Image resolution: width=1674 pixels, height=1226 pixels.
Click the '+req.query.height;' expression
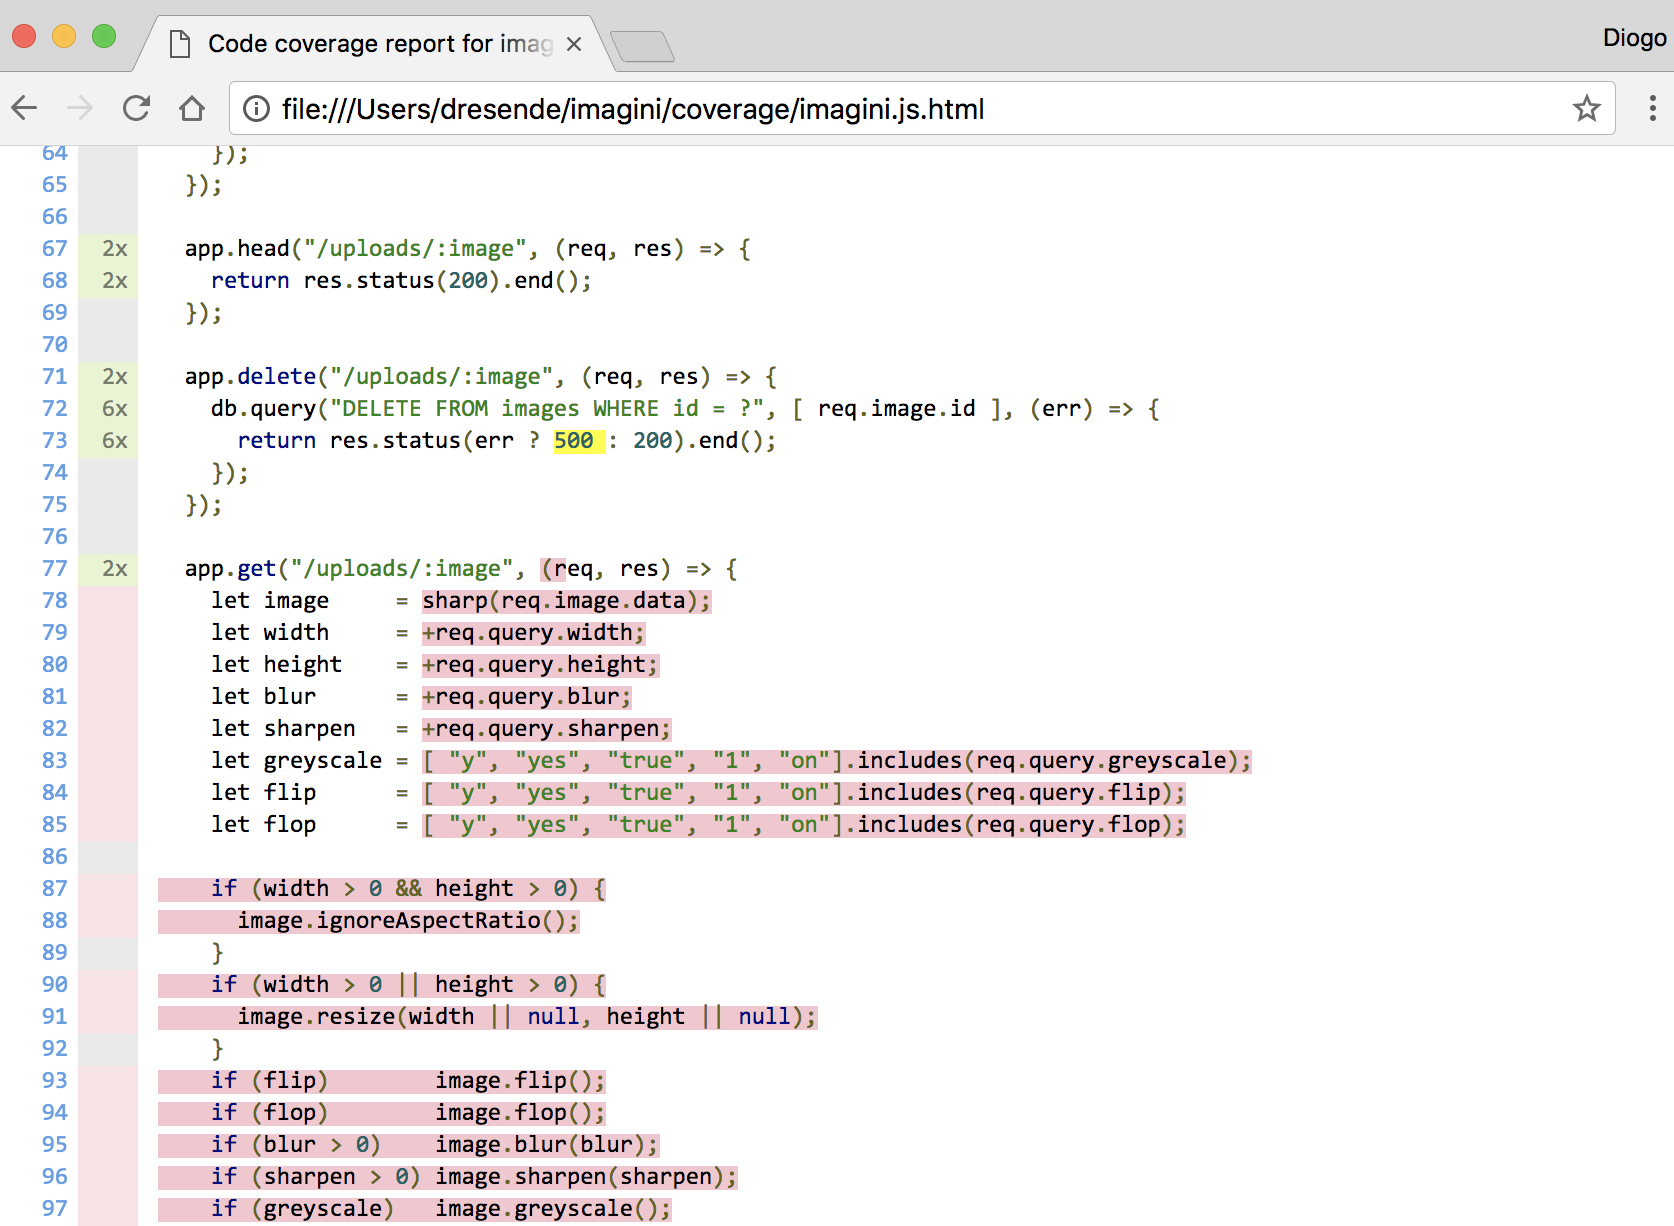point(540,665)
